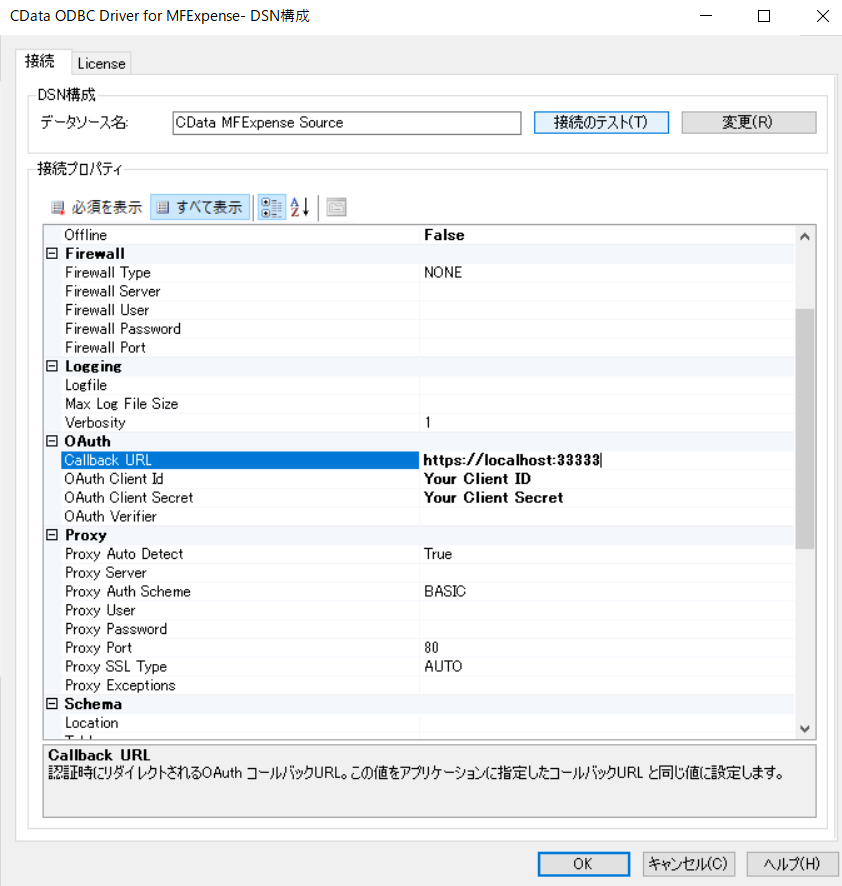
Task: Select the categorized view icon
Action: tap(270, 207)
